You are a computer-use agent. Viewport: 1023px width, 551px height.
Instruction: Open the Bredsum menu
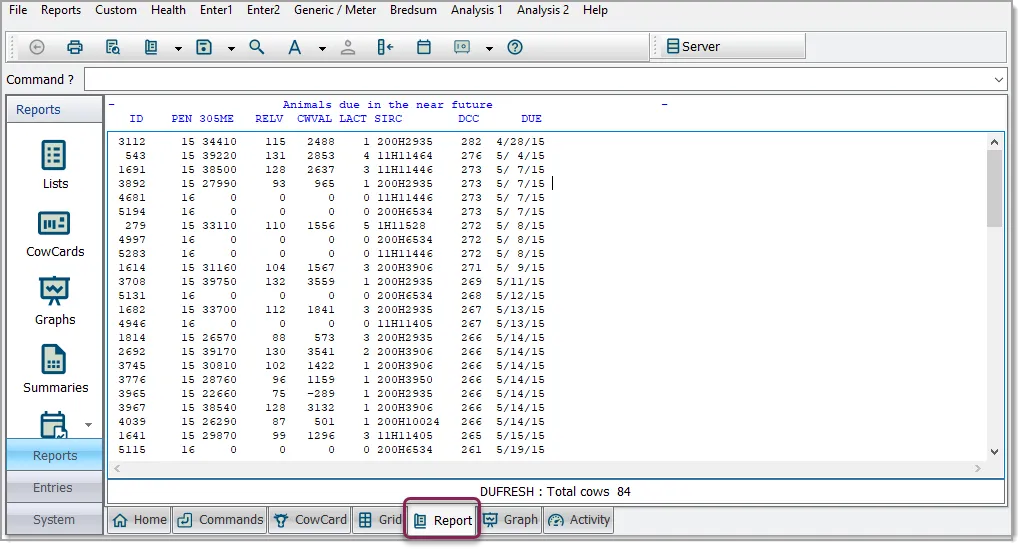(x=413, y=10)
